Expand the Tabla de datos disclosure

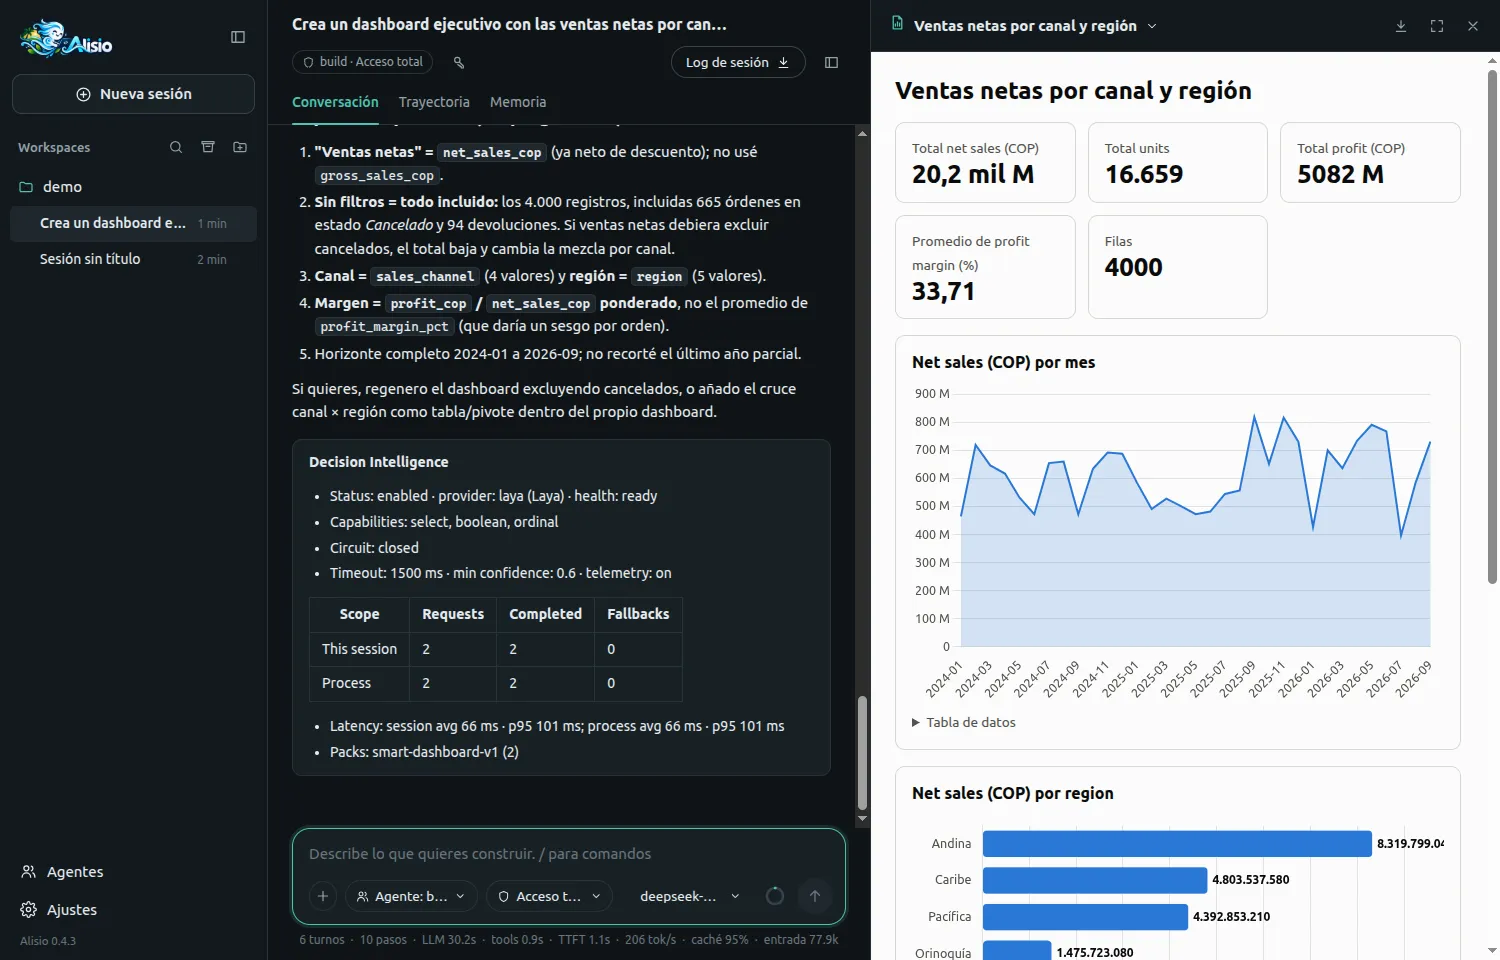(964, 722)
